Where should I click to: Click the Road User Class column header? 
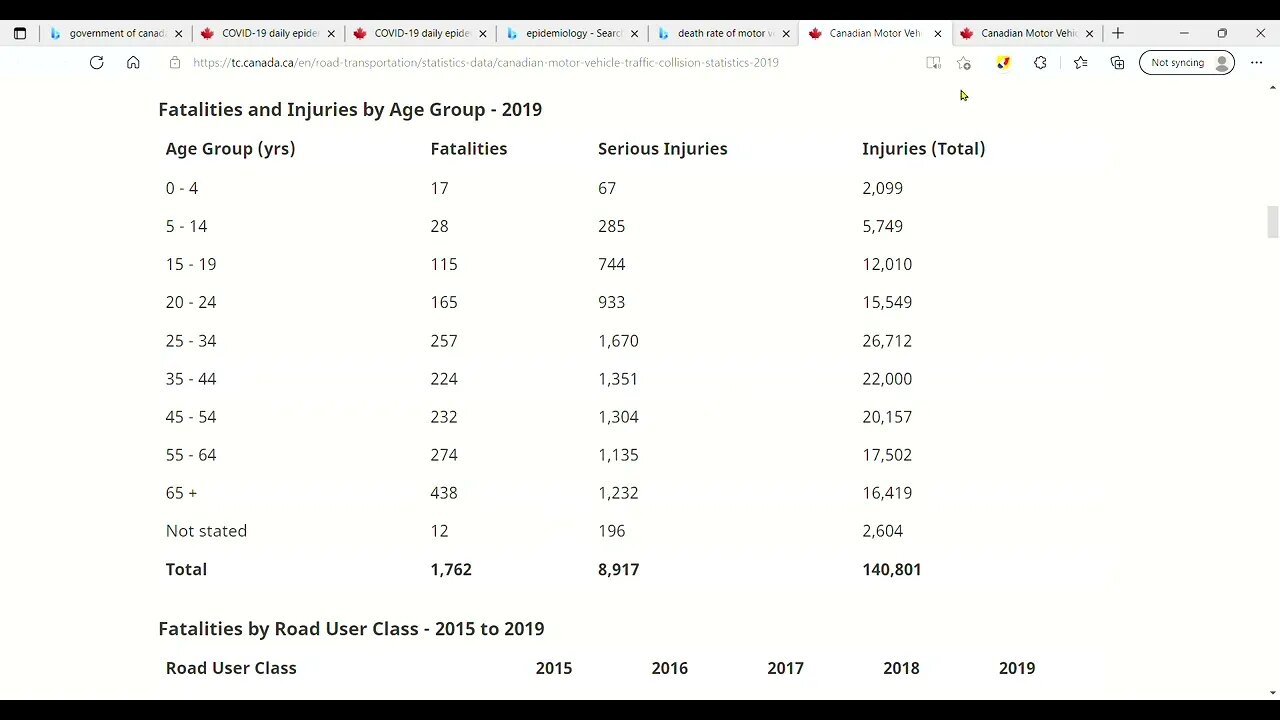point(231,668)
